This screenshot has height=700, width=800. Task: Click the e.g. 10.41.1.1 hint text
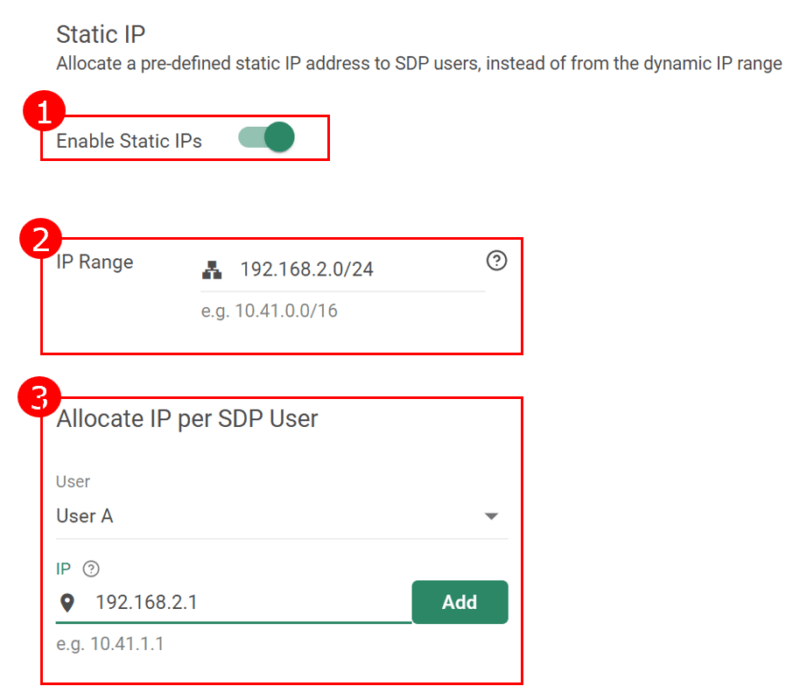(110, 643)
